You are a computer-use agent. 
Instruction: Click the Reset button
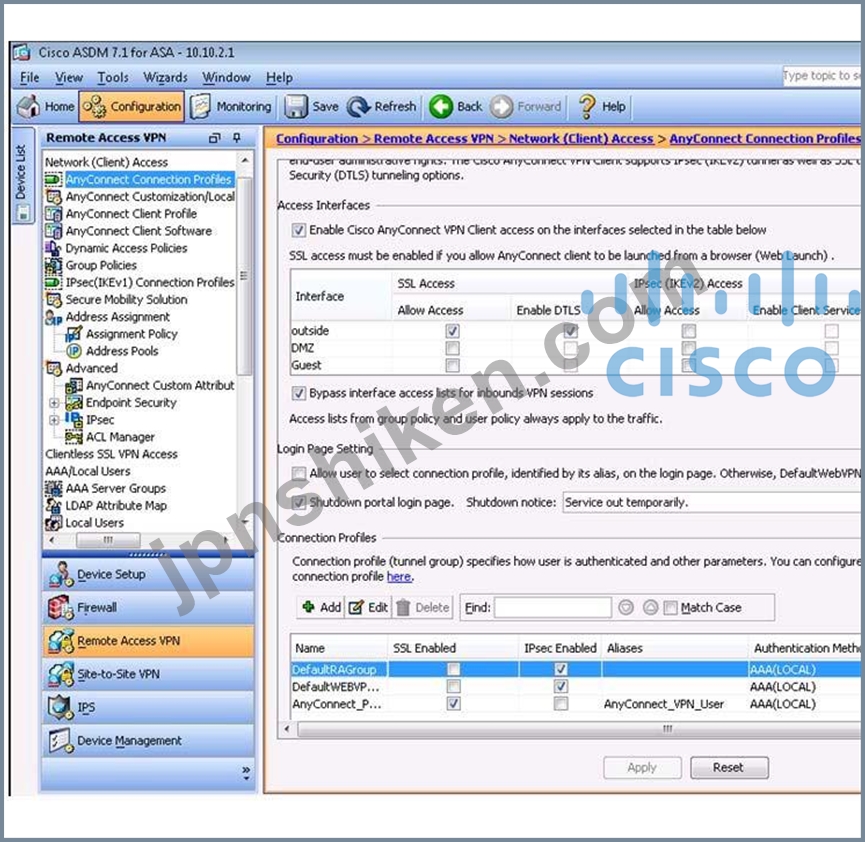pos(729,768)
